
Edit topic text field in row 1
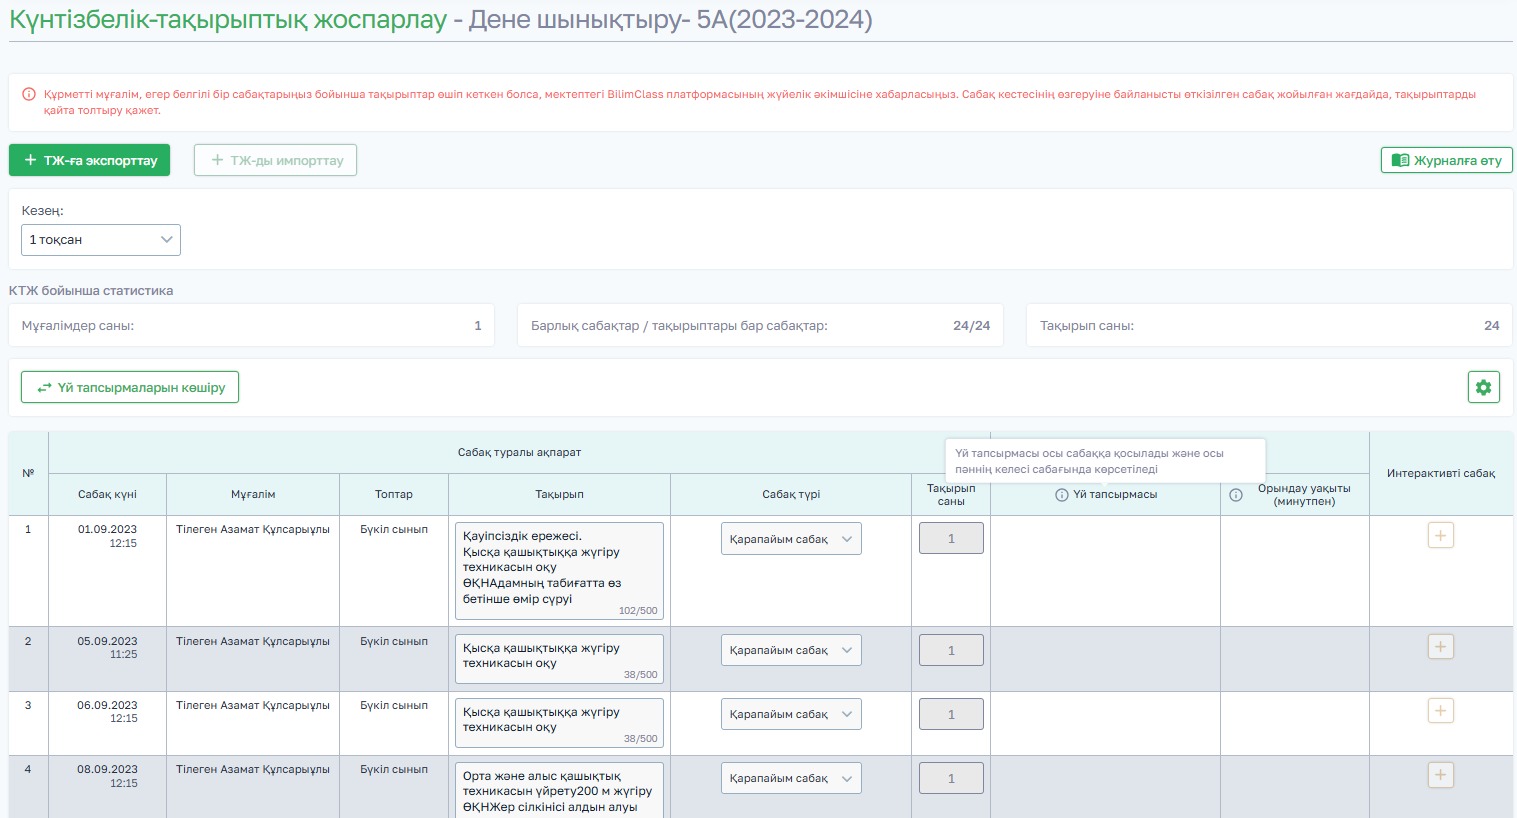coord(559,570)
